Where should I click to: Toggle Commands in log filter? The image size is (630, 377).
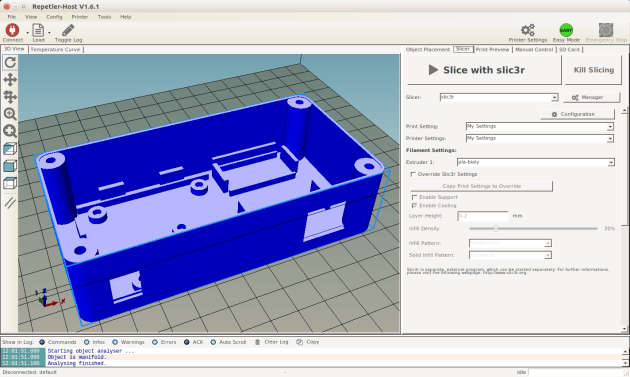pos(57,342)
